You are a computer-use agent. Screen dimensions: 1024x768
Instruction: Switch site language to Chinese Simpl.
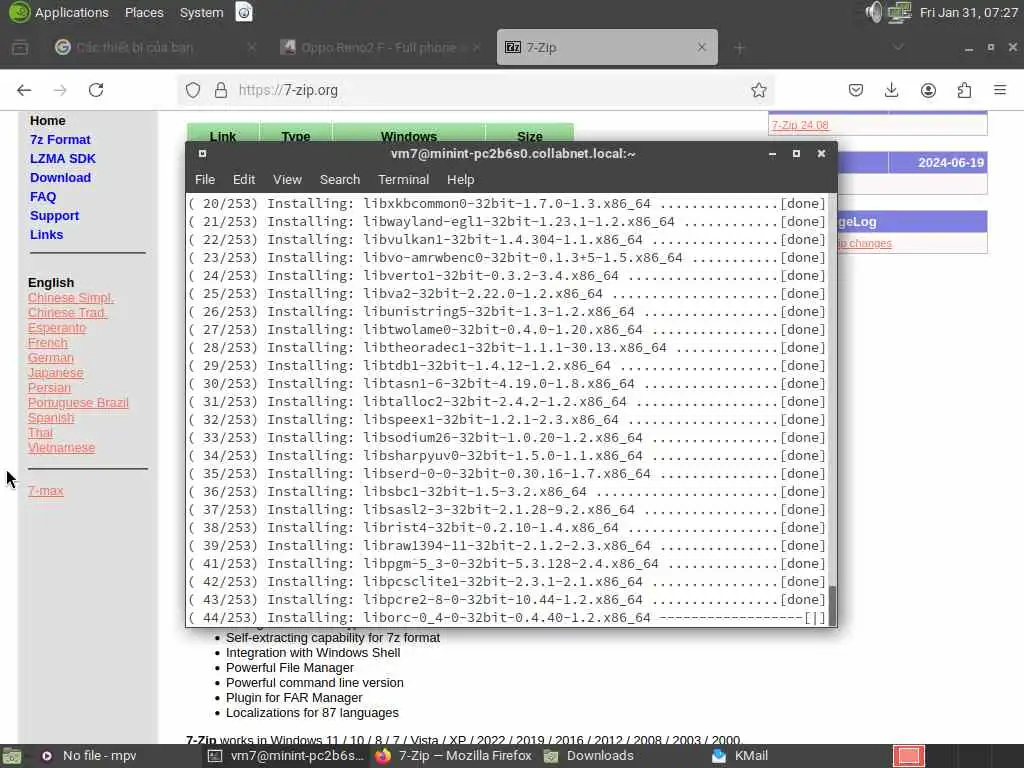[x=71, y=298]
